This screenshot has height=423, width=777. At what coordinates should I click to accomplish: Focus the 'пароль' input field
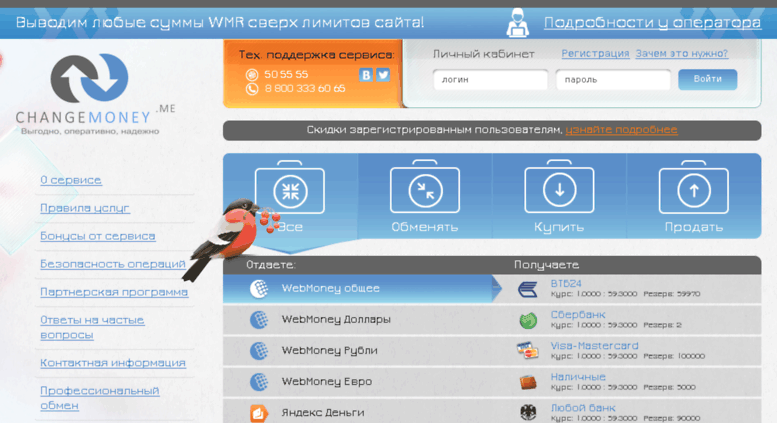tap(613, 80)
